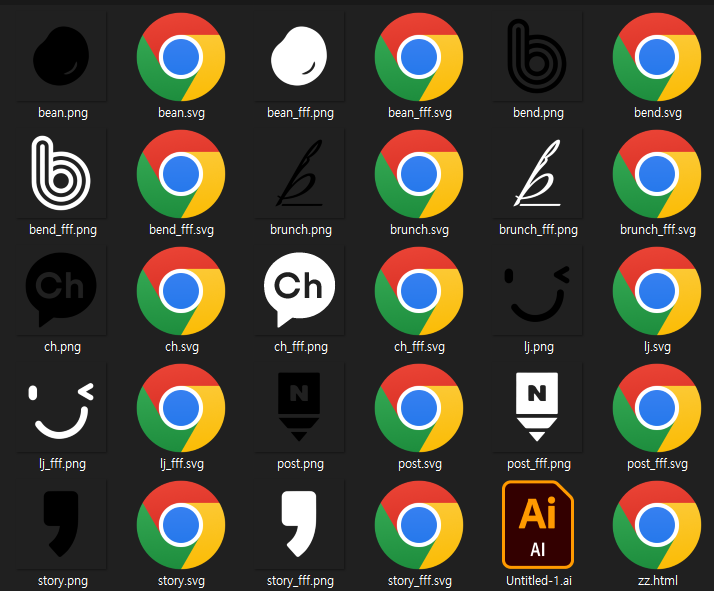Click the file name label brunch.svg
This screenshot has height=591, width=714.
coord(419,229)
